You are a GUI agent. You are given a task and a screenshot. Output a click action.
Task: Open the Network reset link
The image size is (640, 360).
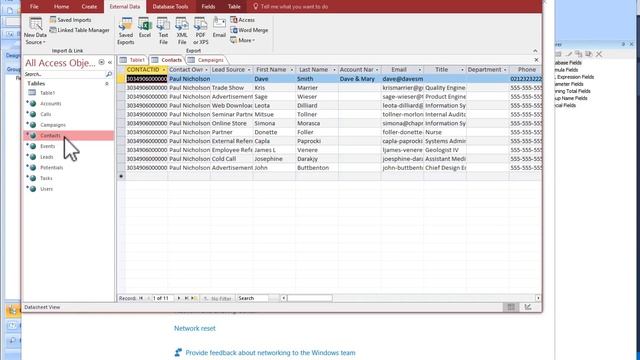coord(195,328)
